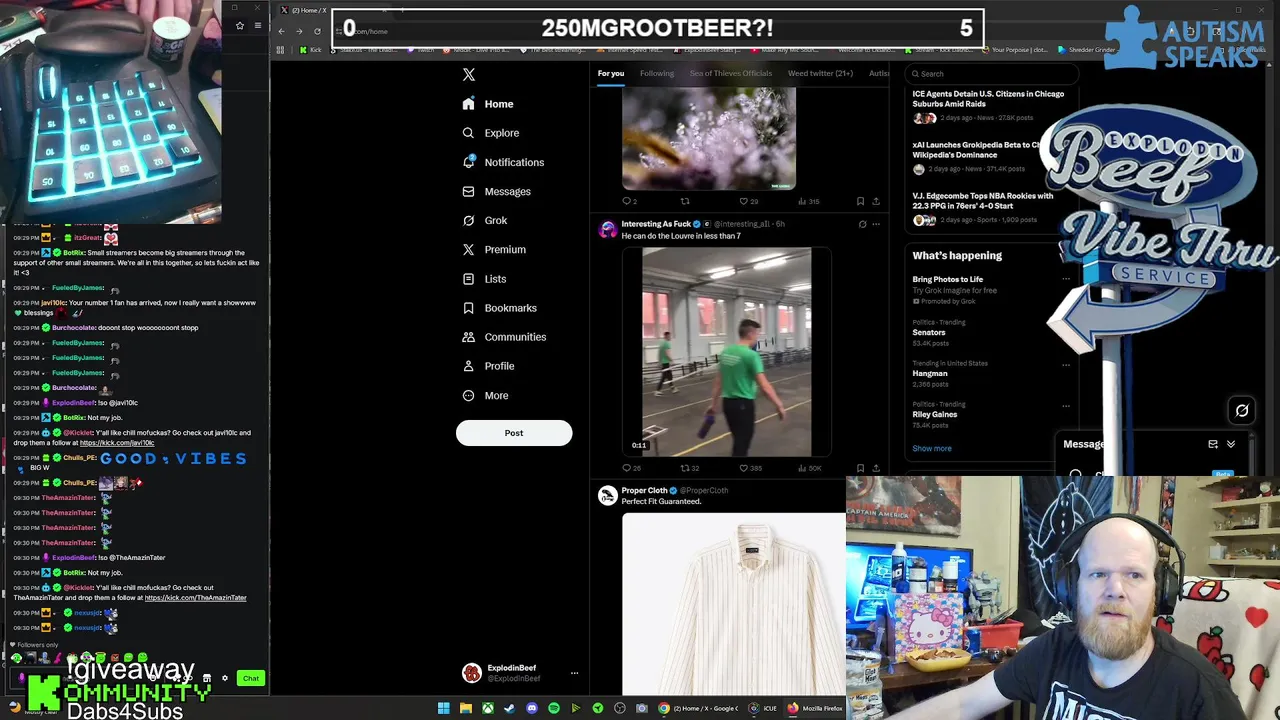The image size is (1280, 720).
Task: Open Home in the X sidebar
Action: [488, 104]
